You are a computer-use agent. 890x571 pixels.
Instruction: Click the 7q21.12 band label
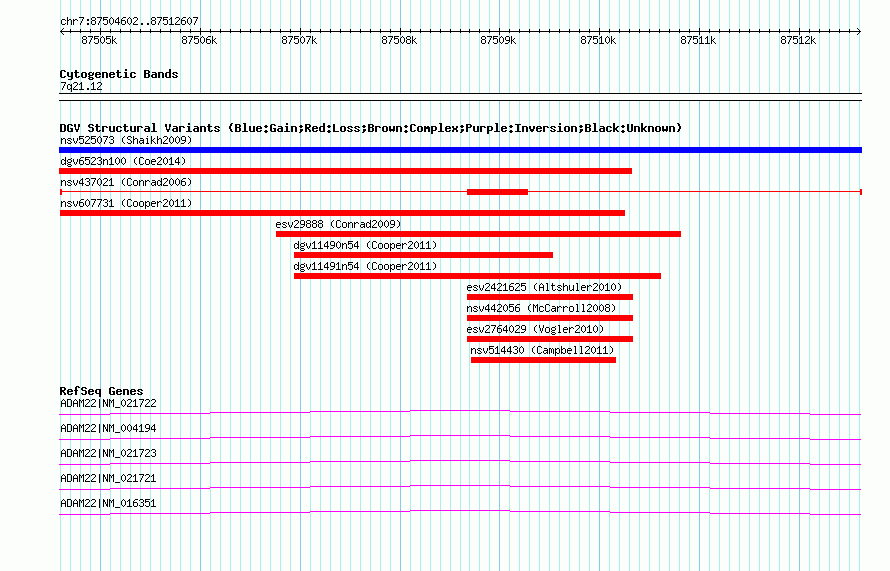click(81, 86)
